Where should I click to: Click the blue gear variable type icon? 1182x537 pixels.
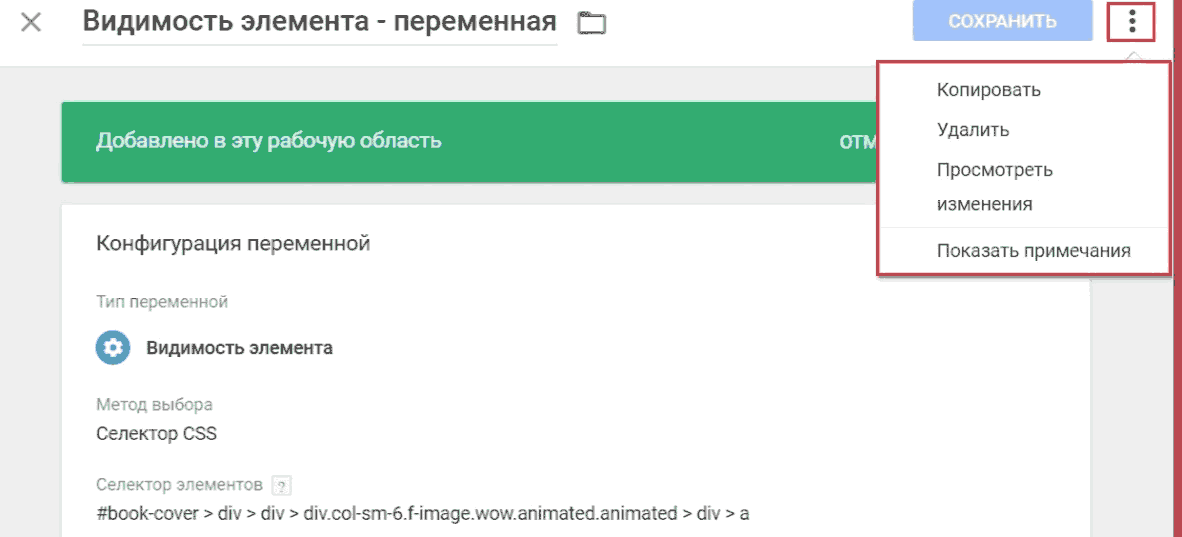[x=113, y=348]
